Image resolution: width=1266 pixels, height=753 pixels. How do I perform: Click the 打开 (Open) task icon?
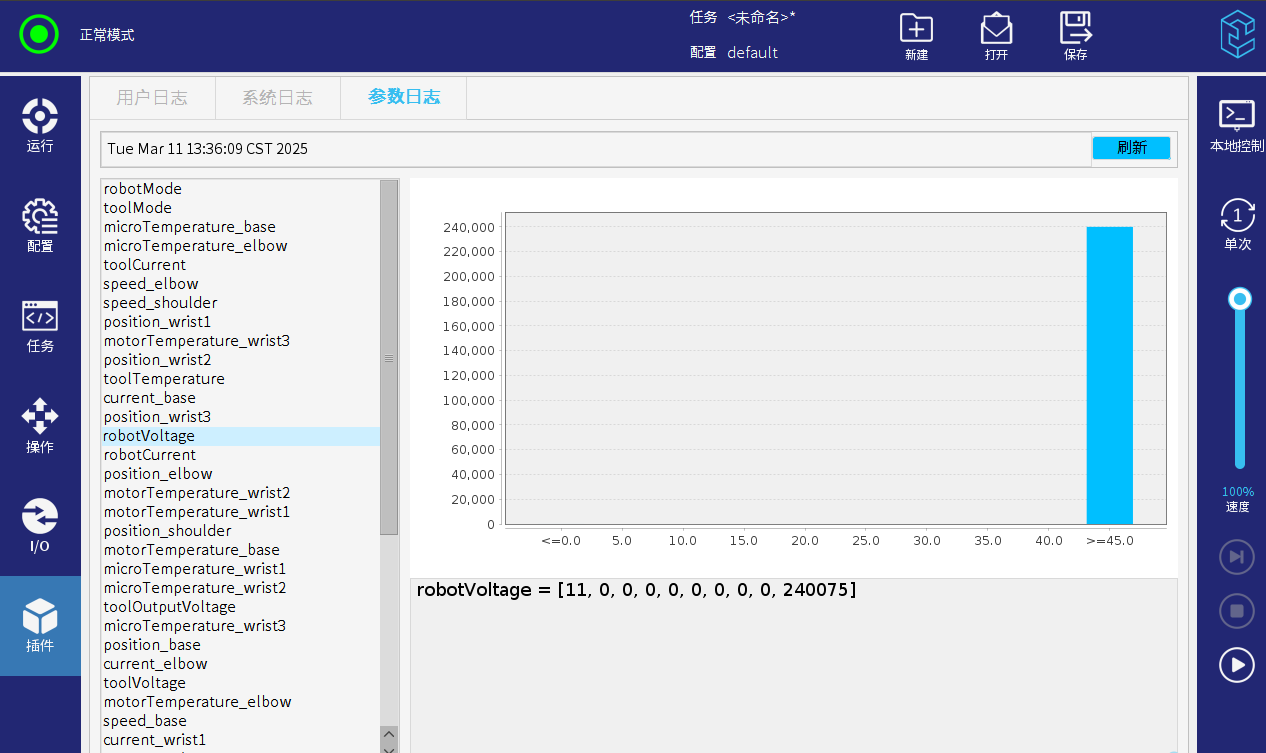point(996,37)
